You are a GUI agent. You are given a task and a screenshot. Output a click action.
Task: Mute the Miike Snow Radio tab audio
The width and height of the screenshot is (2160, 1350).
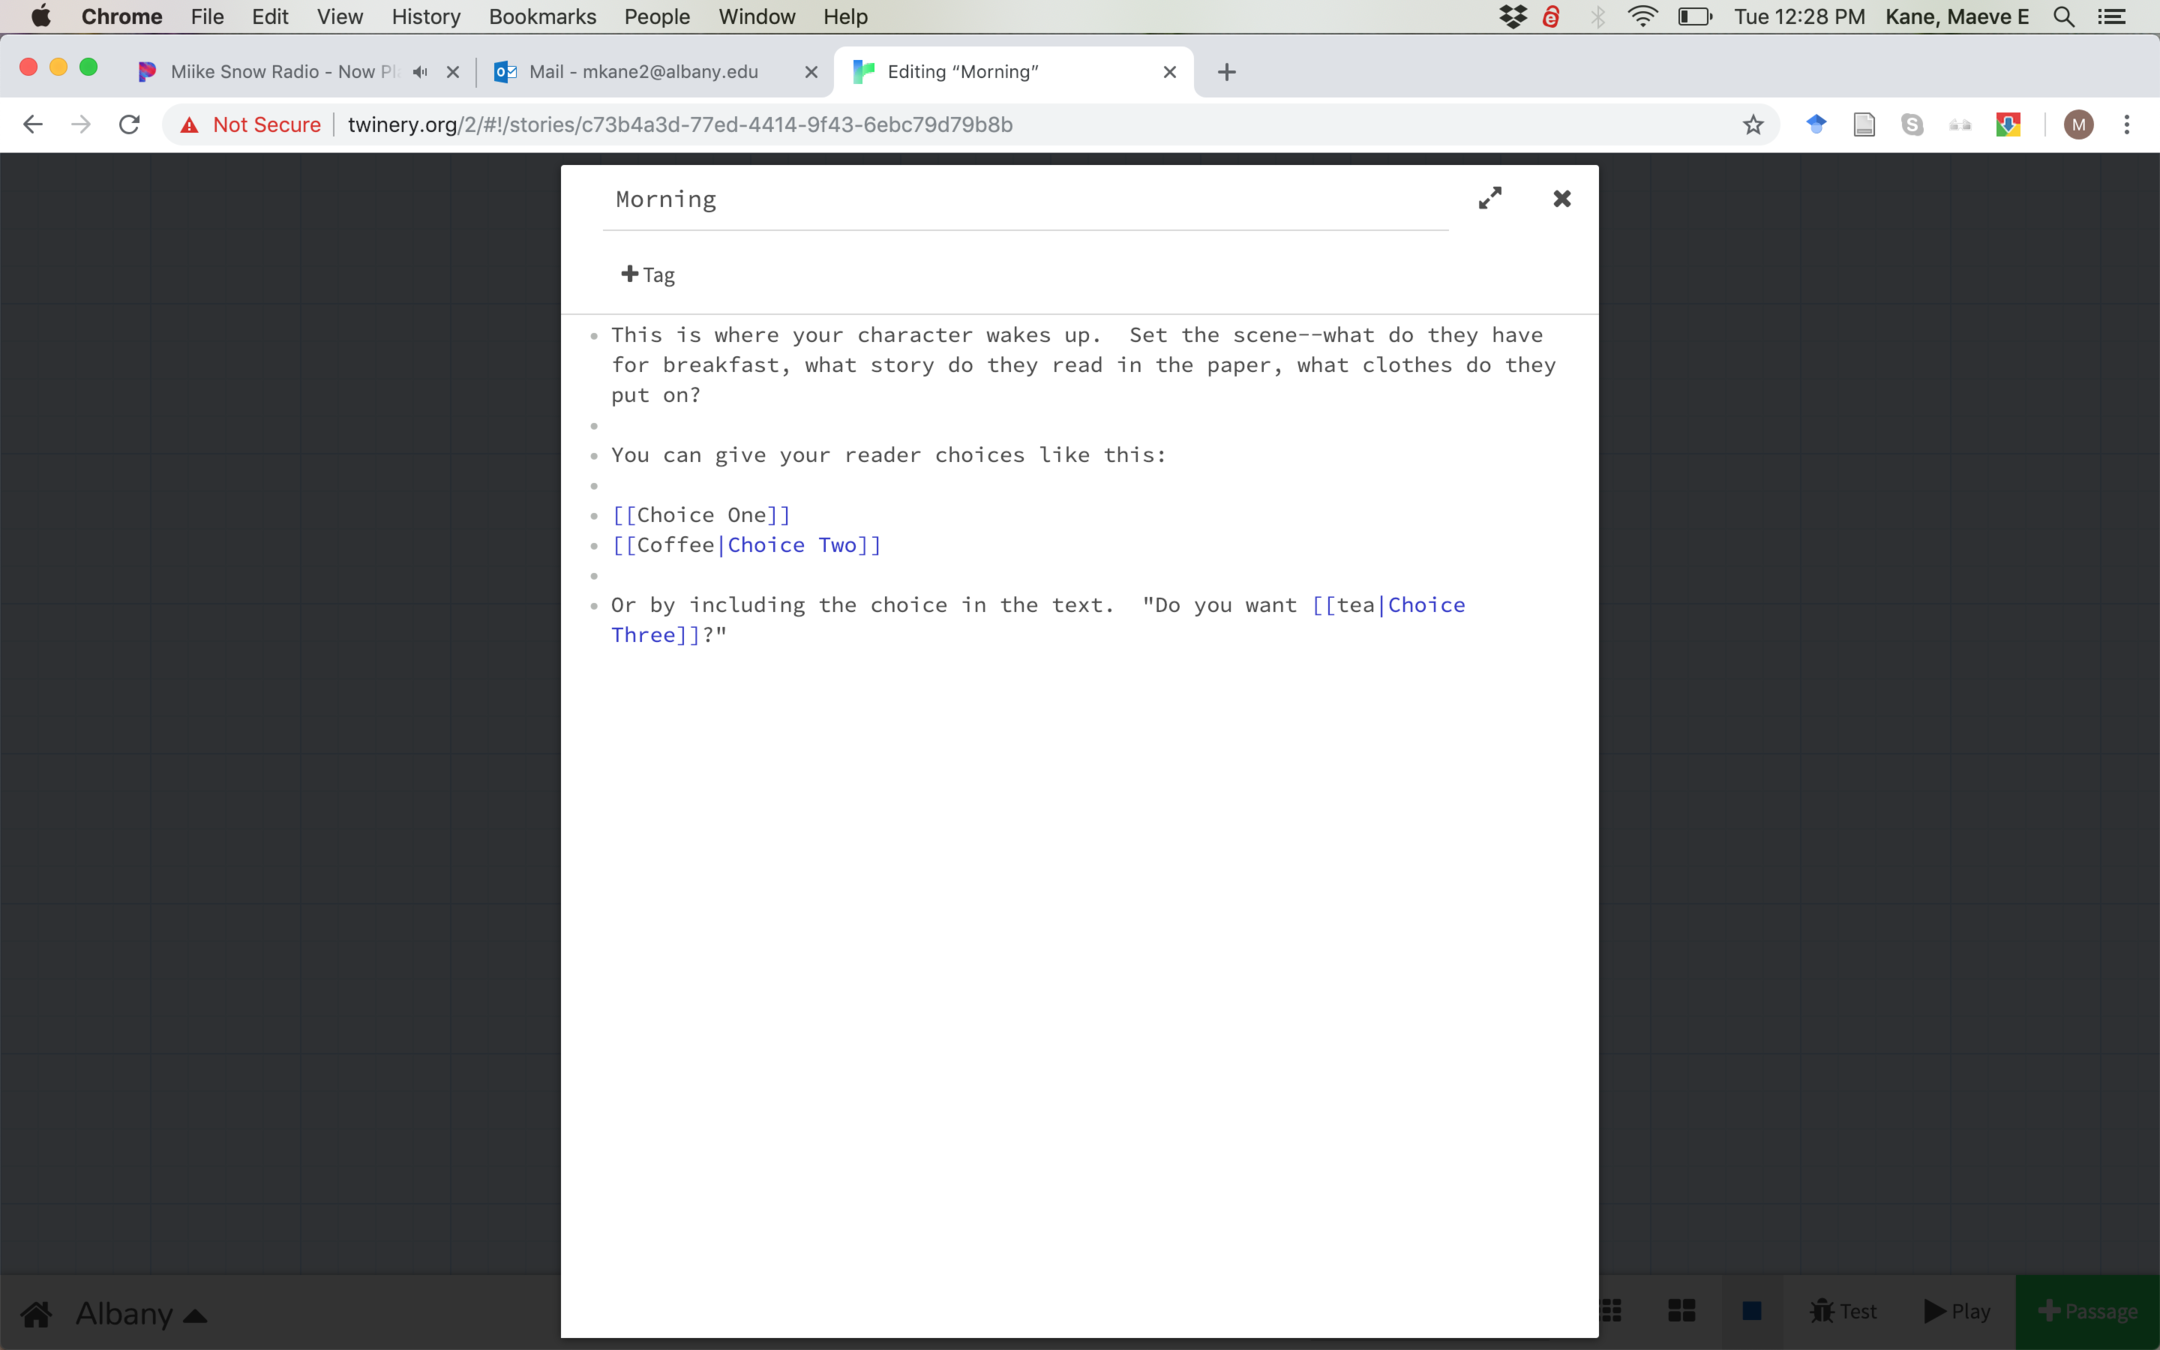(420, 72)
